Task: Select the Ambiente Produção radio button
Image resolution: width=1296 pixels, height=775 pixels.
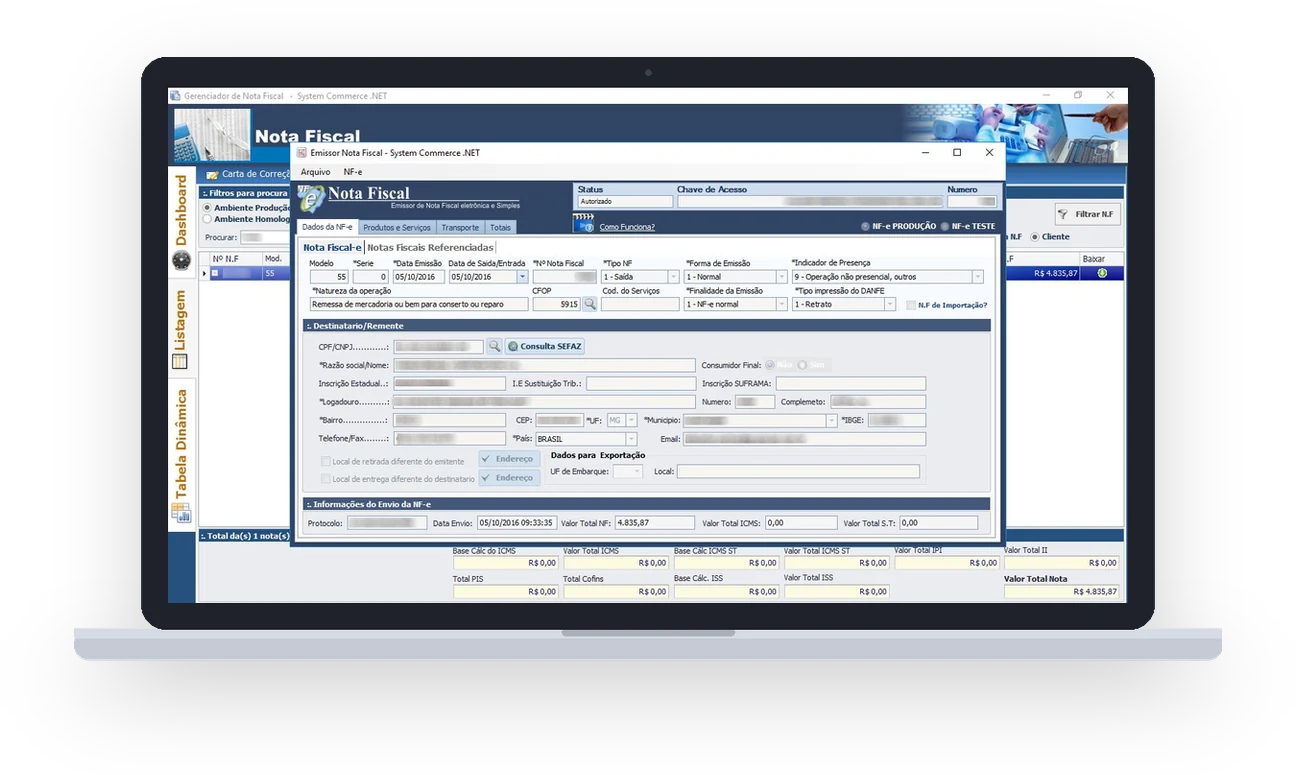Action: (207, 208)
